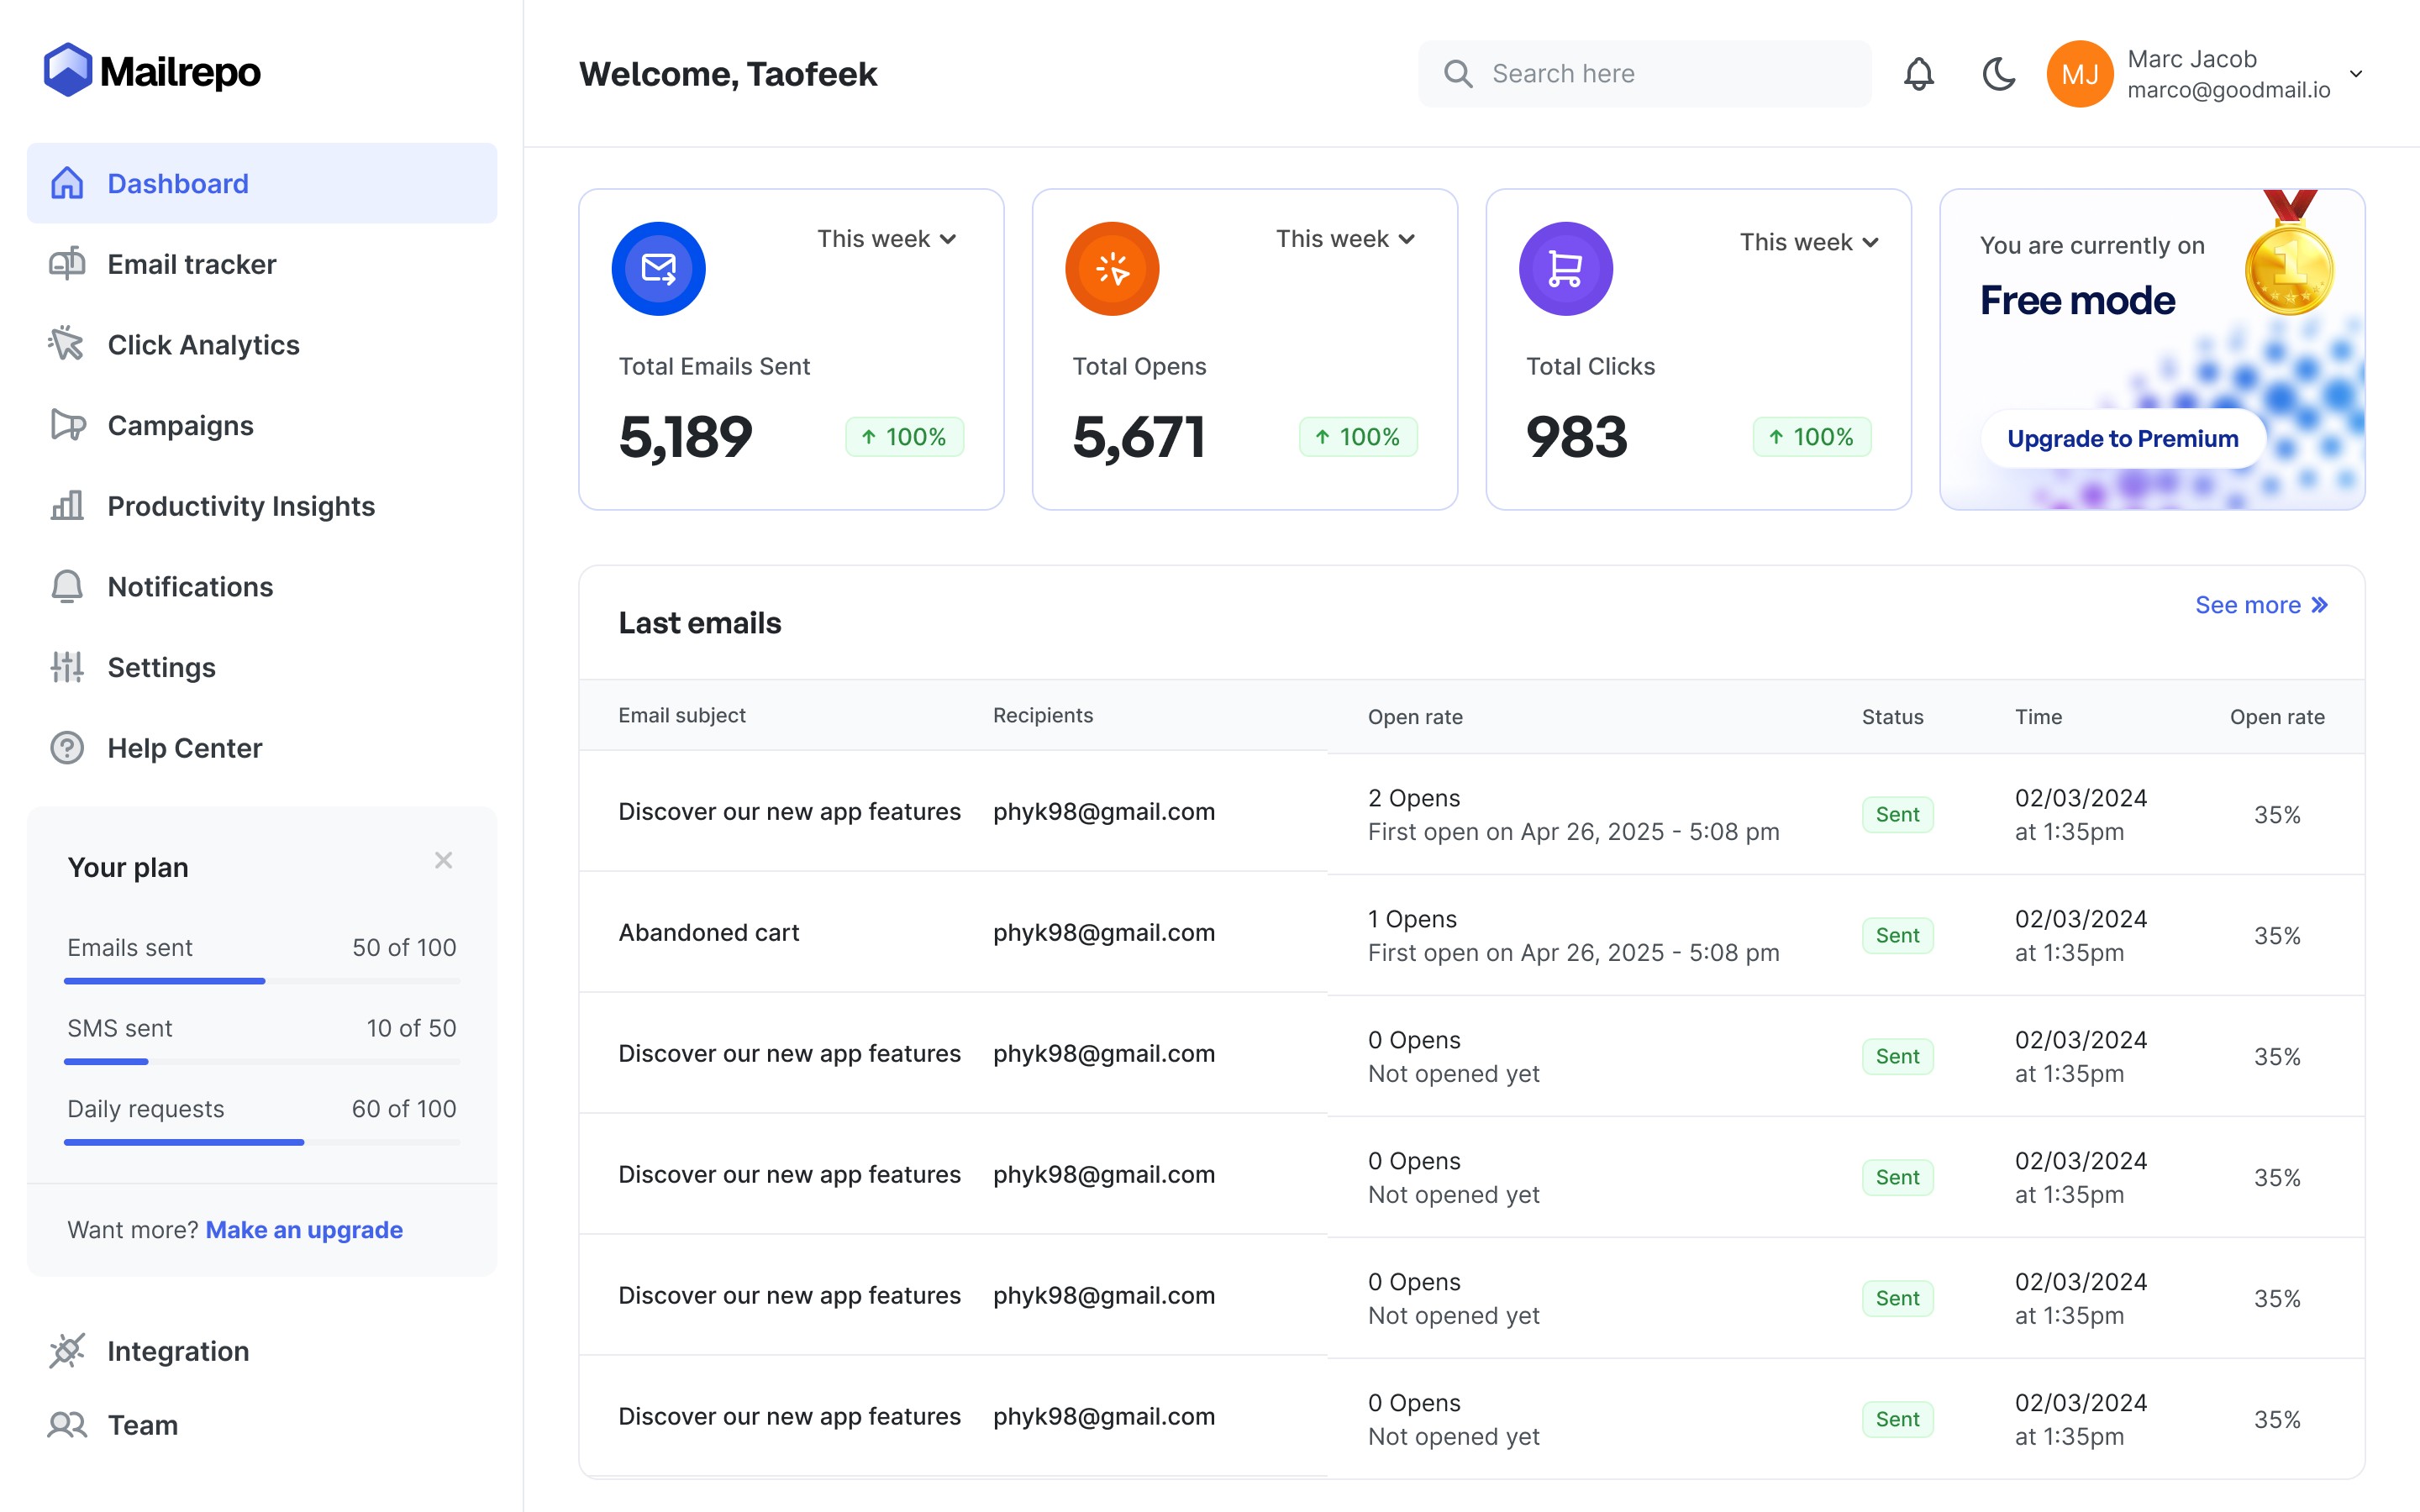Open the Total Opens This week dropdown
Screen dimensions: 2420x1512
(1345, 239)
